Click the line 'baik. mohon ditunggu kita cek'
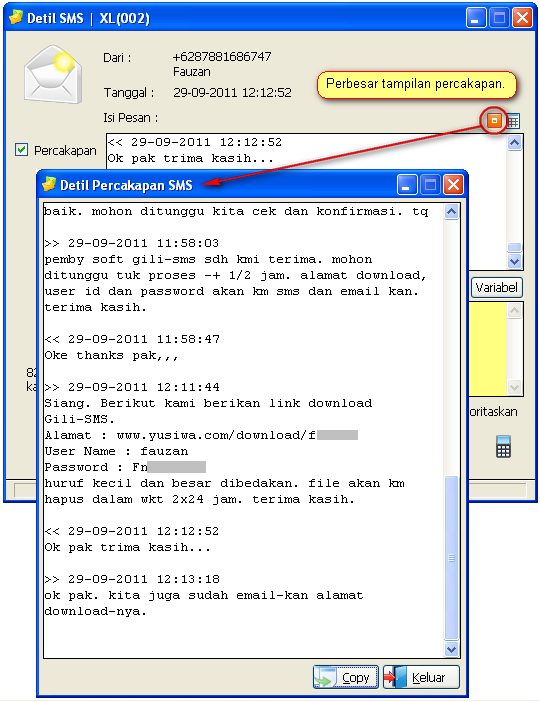Image resolution: width=540 pixels, height=702 pixels. coord(236,211)
